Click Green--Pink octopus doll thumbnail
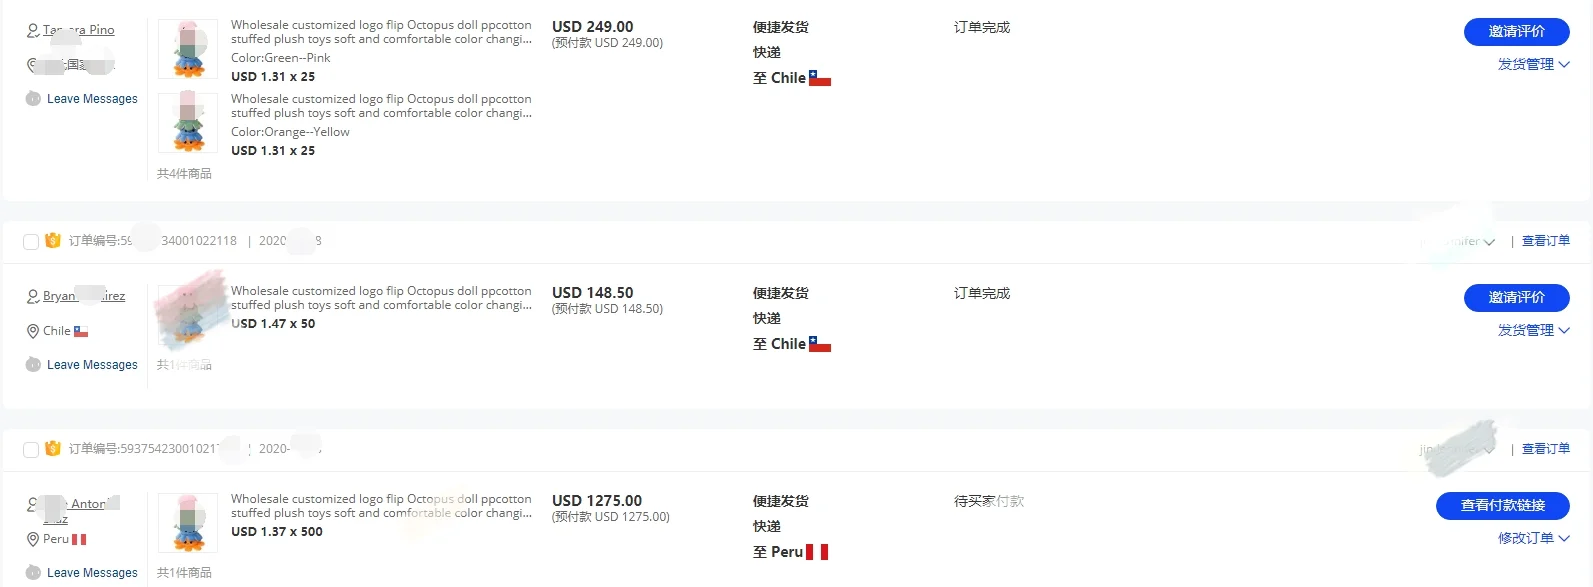Viewport: 1593px width, 587px height. (188, 49)
